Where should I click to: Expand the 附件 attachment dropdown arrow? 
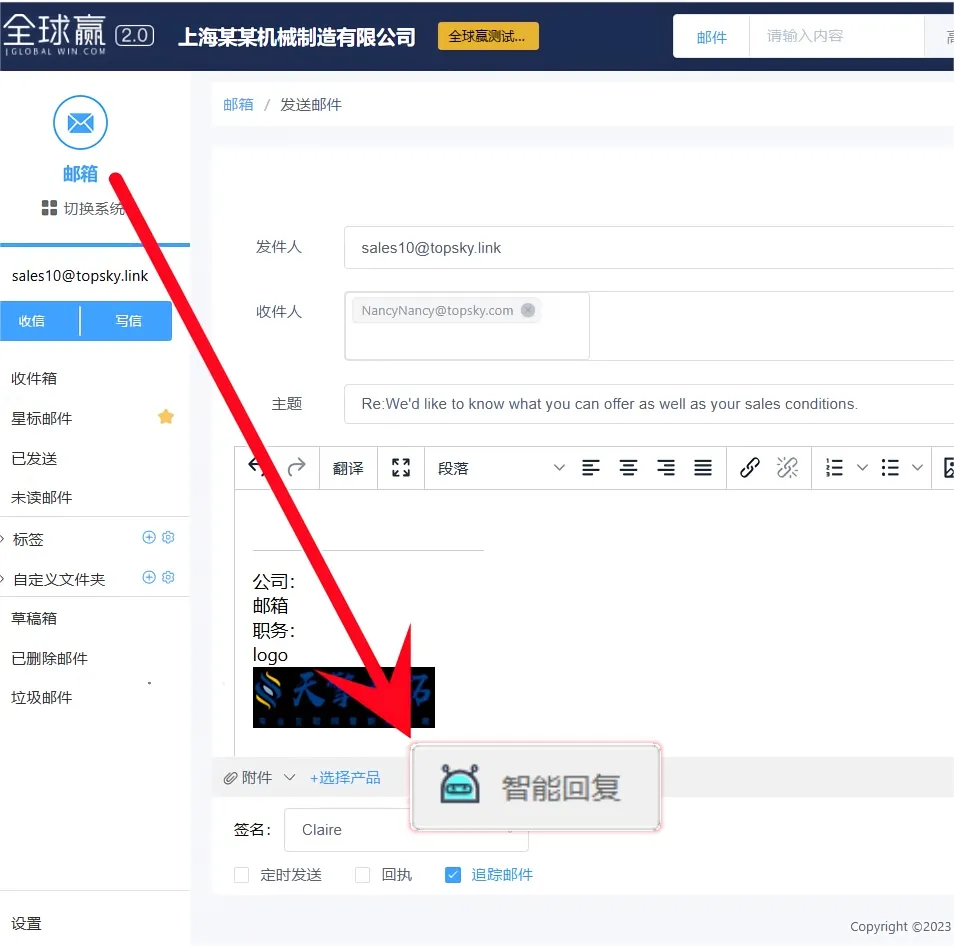[290, 777]
